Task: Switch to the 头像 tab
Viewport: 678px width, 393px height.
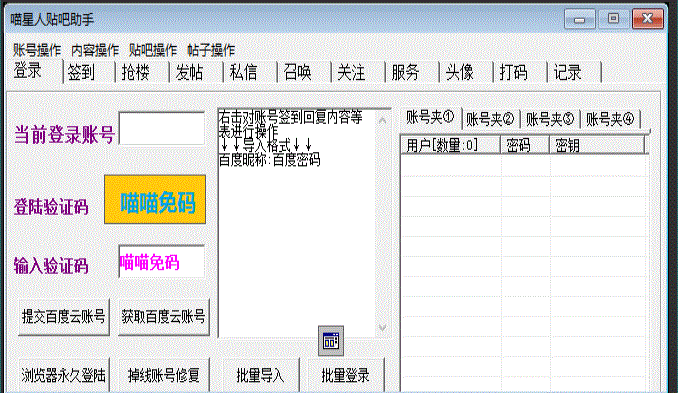Action: pos(467,72)
